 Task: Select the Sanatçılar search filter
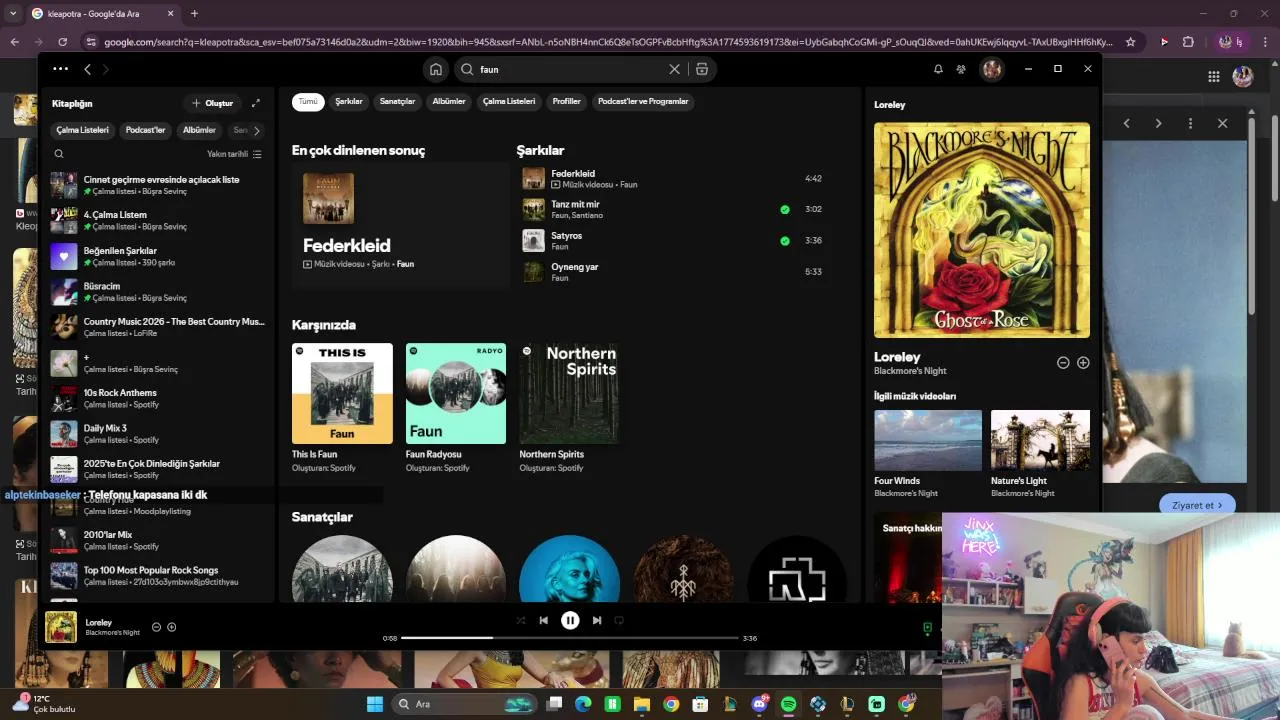tap(397, 101)
